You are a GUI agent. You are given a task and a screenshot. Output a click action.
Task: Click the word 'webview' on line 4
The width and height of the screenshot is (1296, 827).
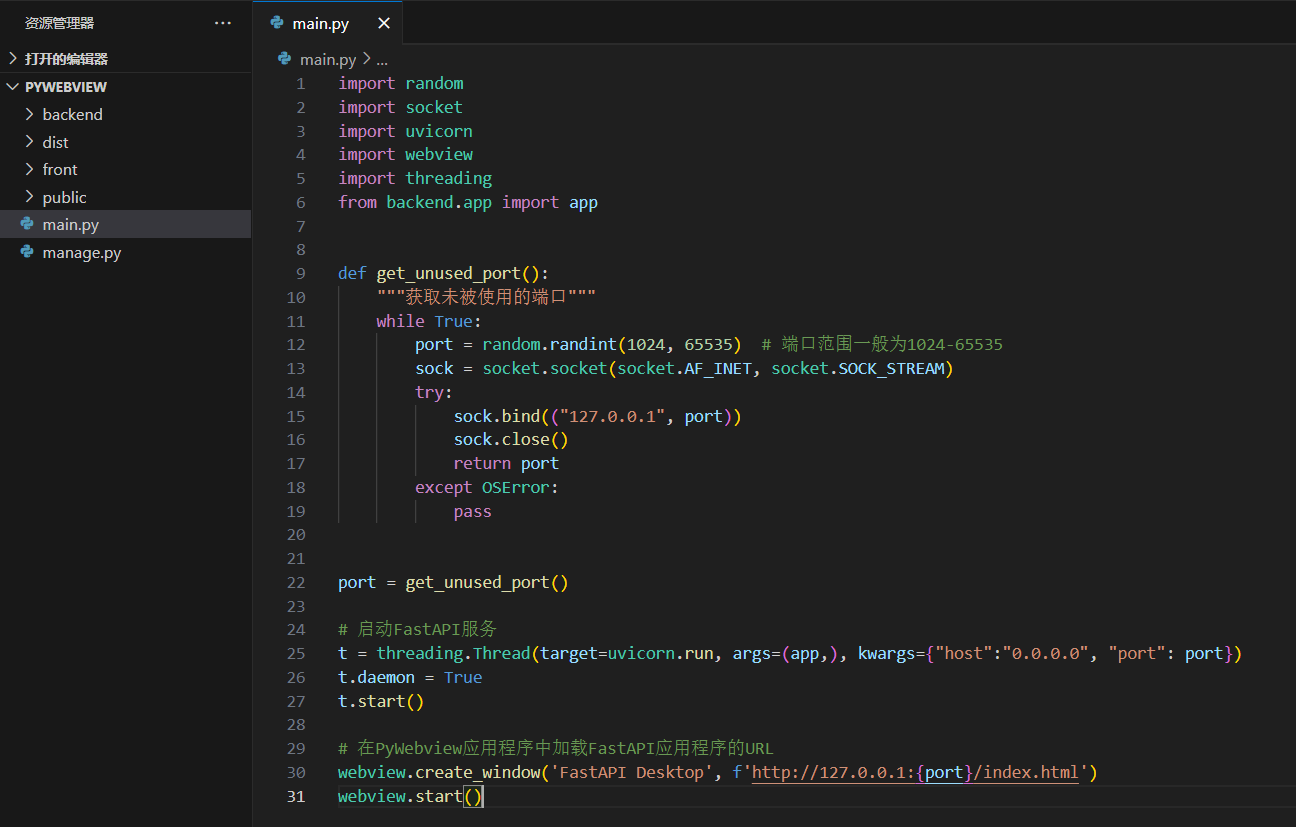(439, 154)
